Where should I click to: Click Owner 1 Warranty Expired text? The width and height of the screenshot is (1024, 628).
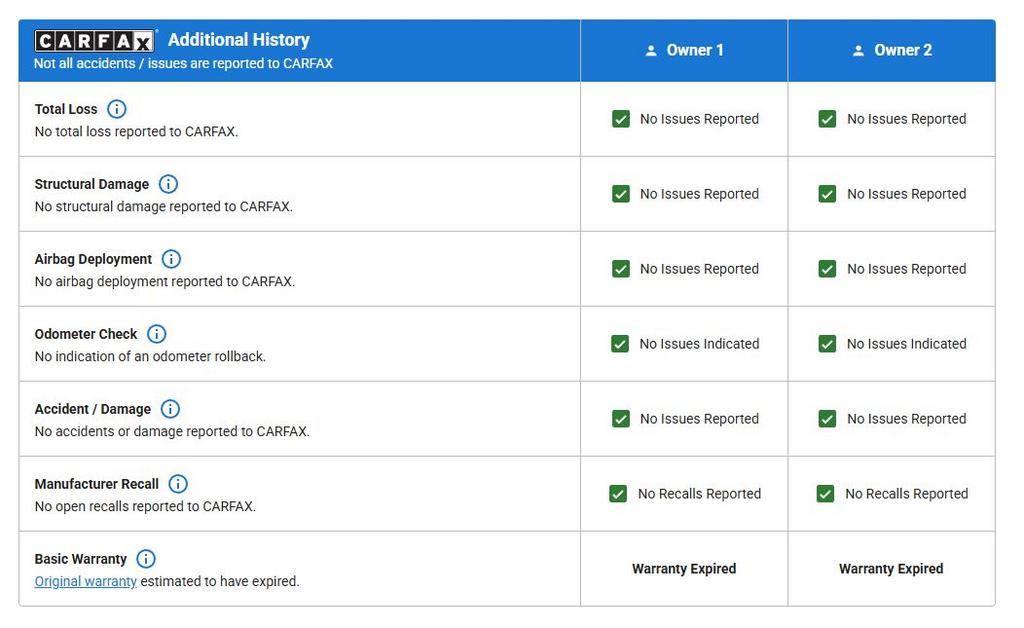coord(684,569)
